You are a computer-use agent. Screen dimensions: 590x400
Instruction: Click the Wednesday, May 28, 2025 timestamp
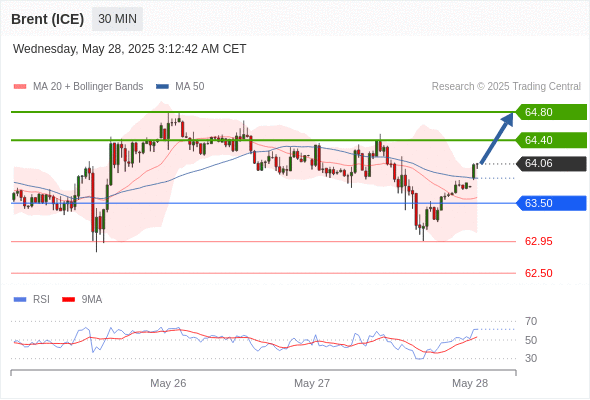[x=129, y=49]
